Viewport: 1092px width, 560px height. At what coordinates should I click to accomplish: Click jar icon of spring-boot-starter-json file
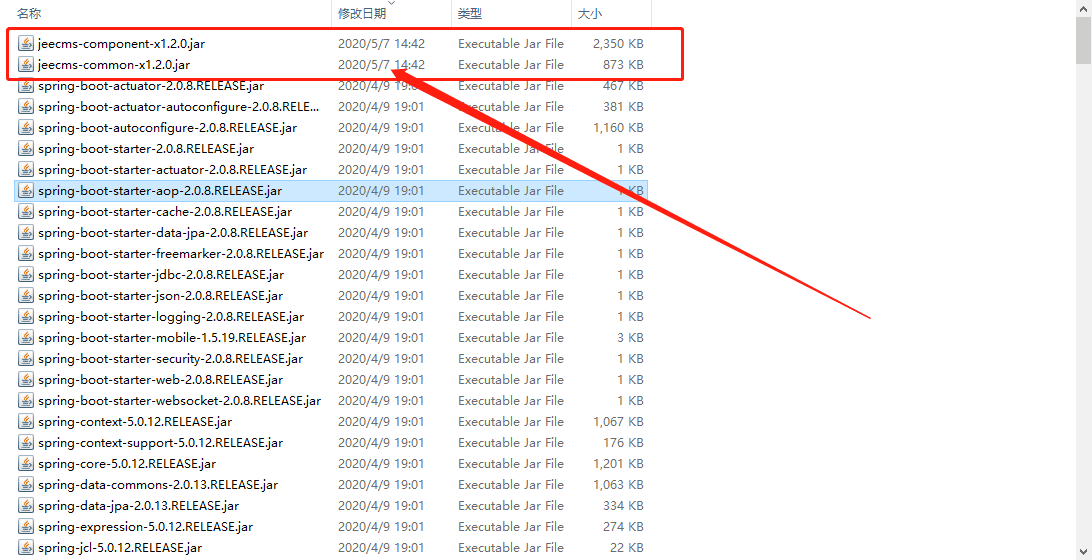26,295
